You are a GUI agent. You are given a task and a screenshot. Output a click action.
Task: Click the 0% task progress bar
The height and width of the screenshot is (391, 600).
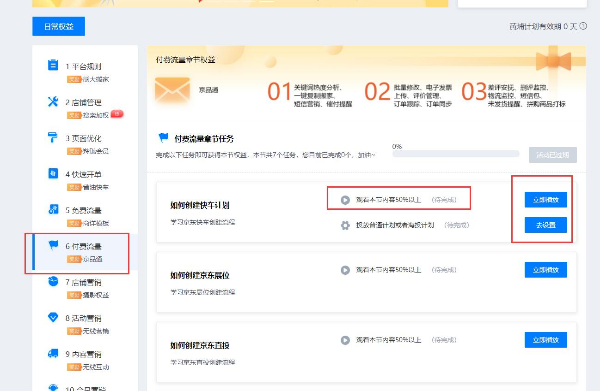tap(456, 154)
